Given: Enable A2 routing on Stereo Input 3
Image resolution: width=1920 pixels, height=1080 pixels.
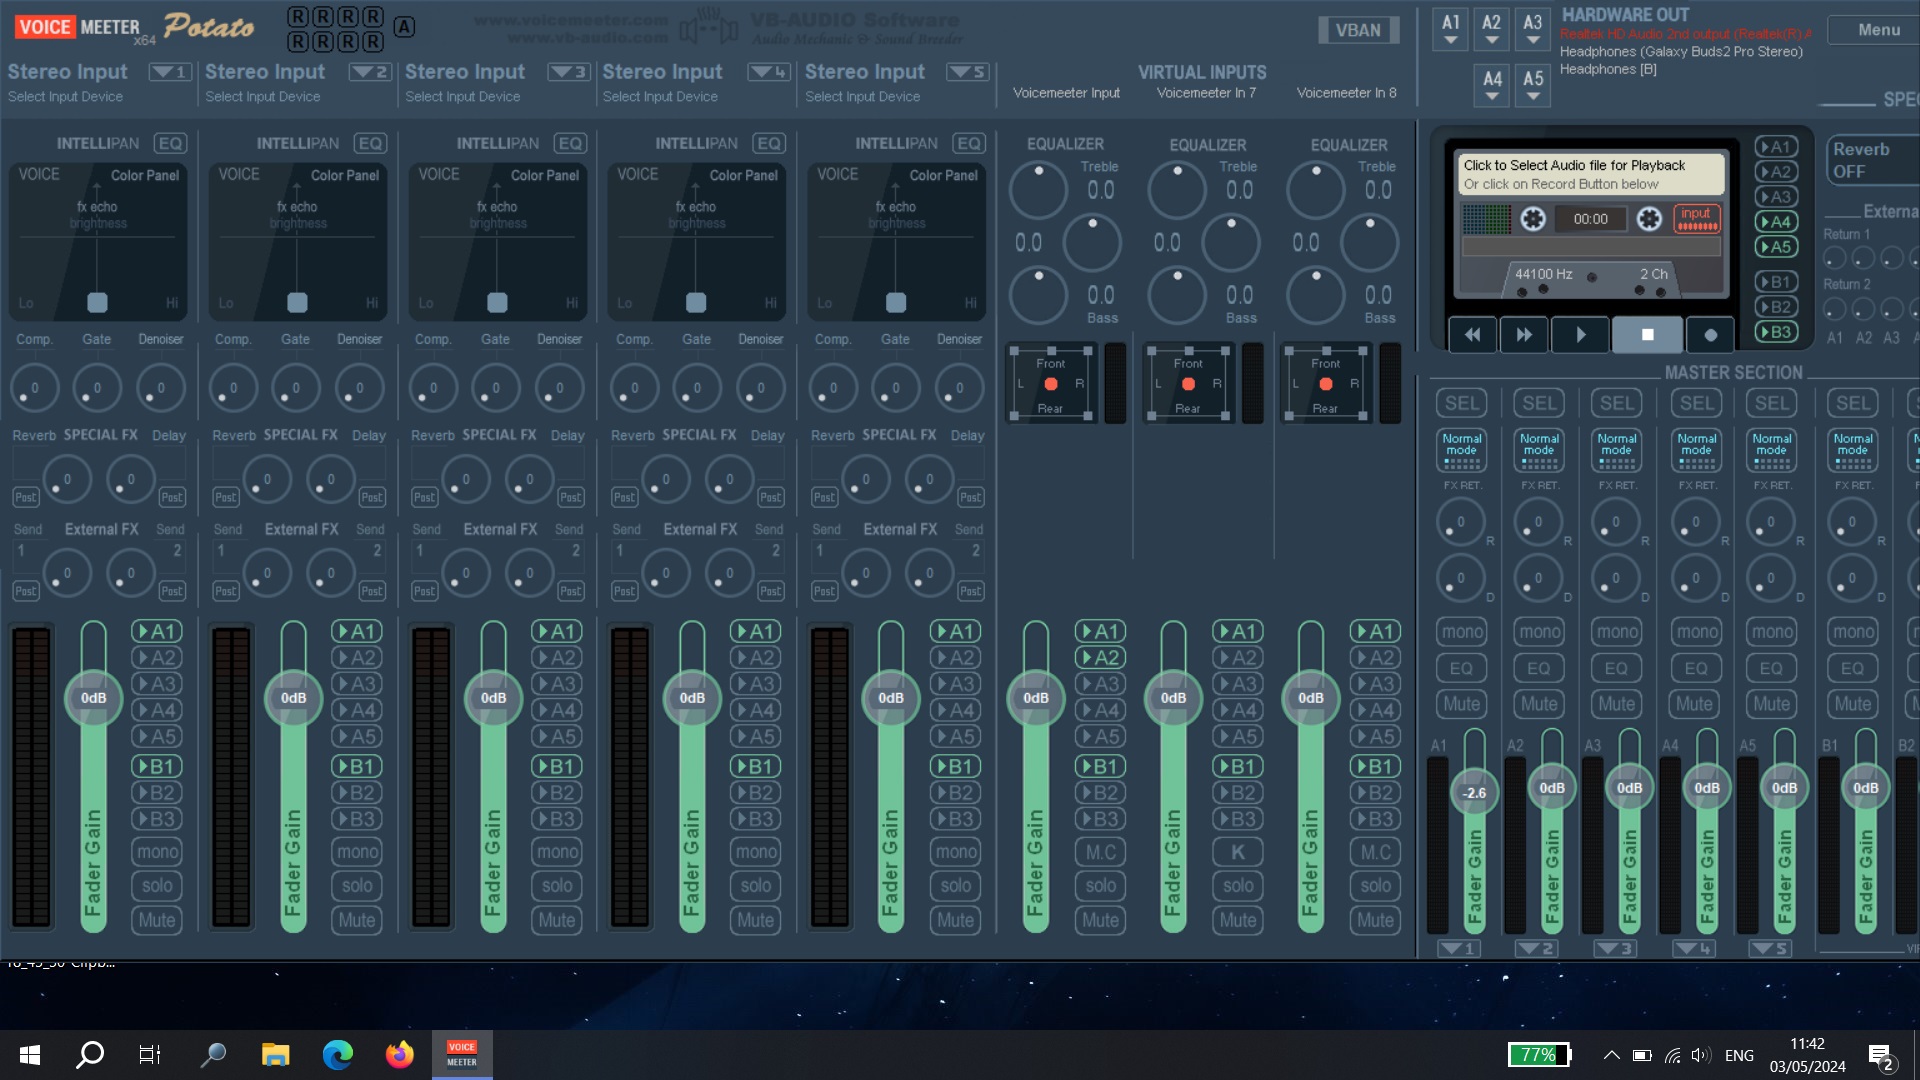Looking at the screenshot, I should [x=557, y=657].
